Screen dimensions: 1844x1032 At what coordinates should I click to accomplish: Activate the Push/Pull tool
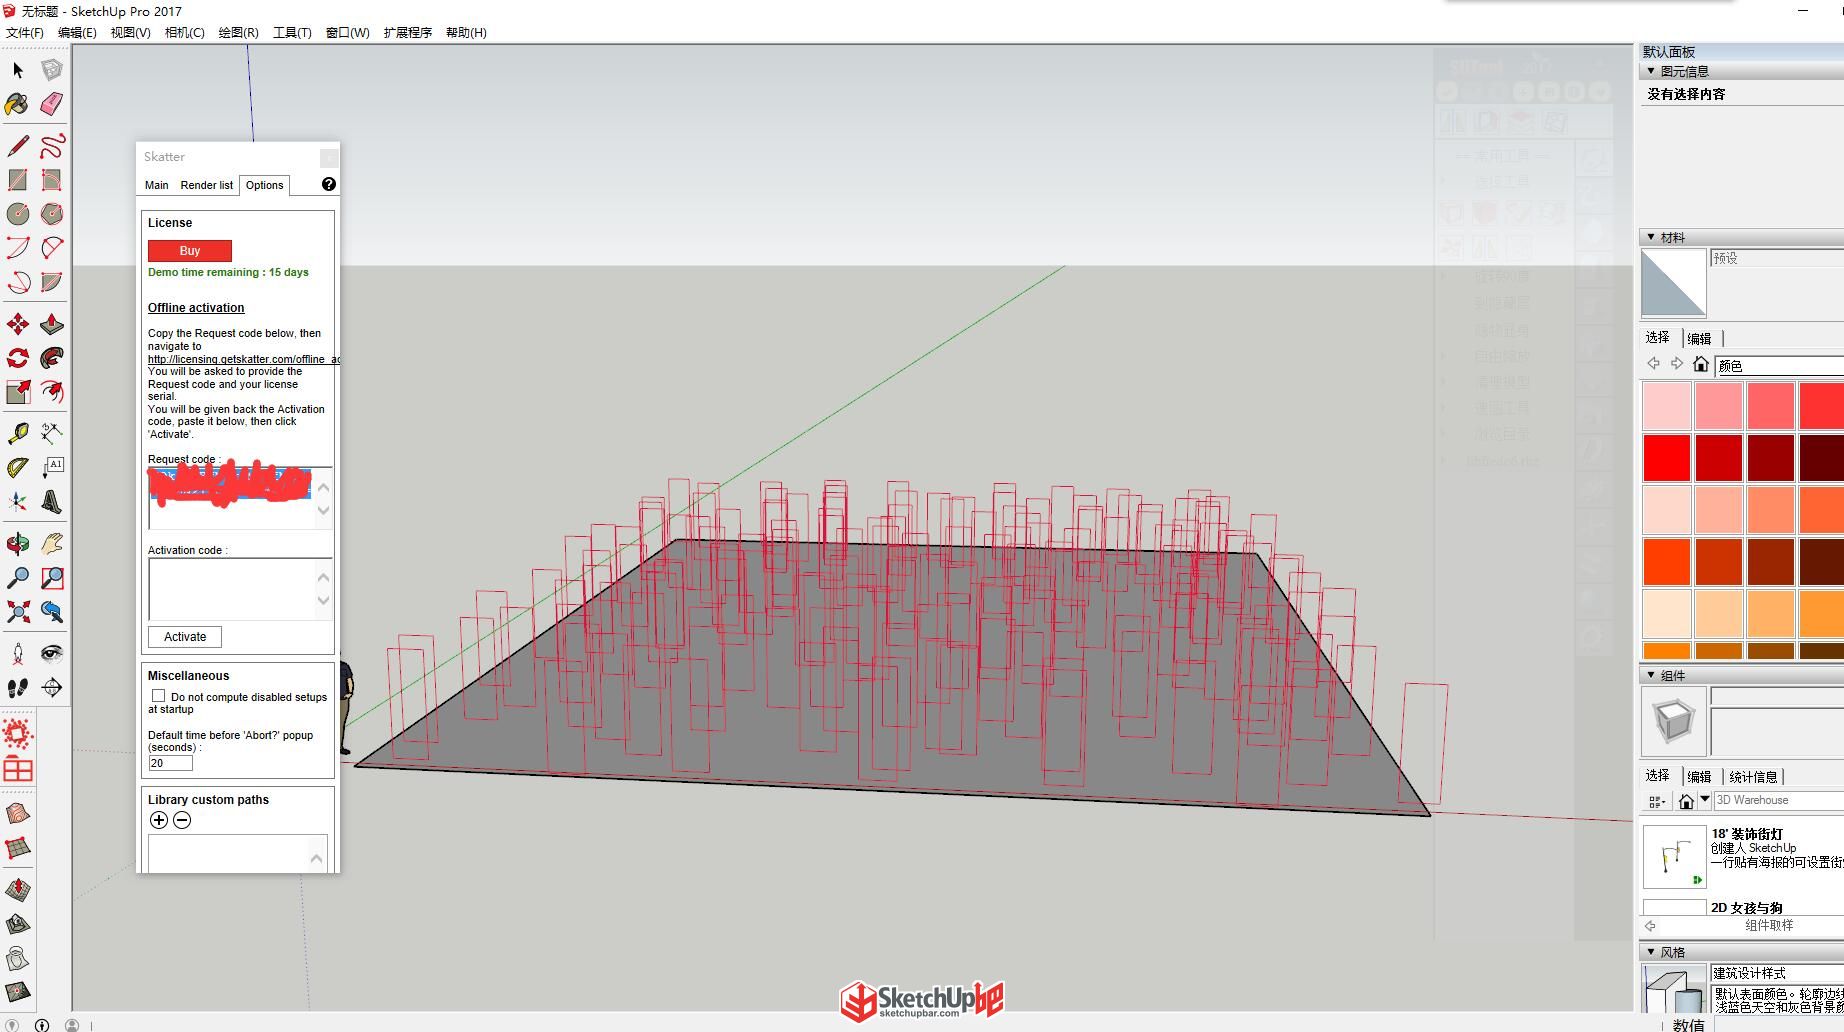pos(52,324)
